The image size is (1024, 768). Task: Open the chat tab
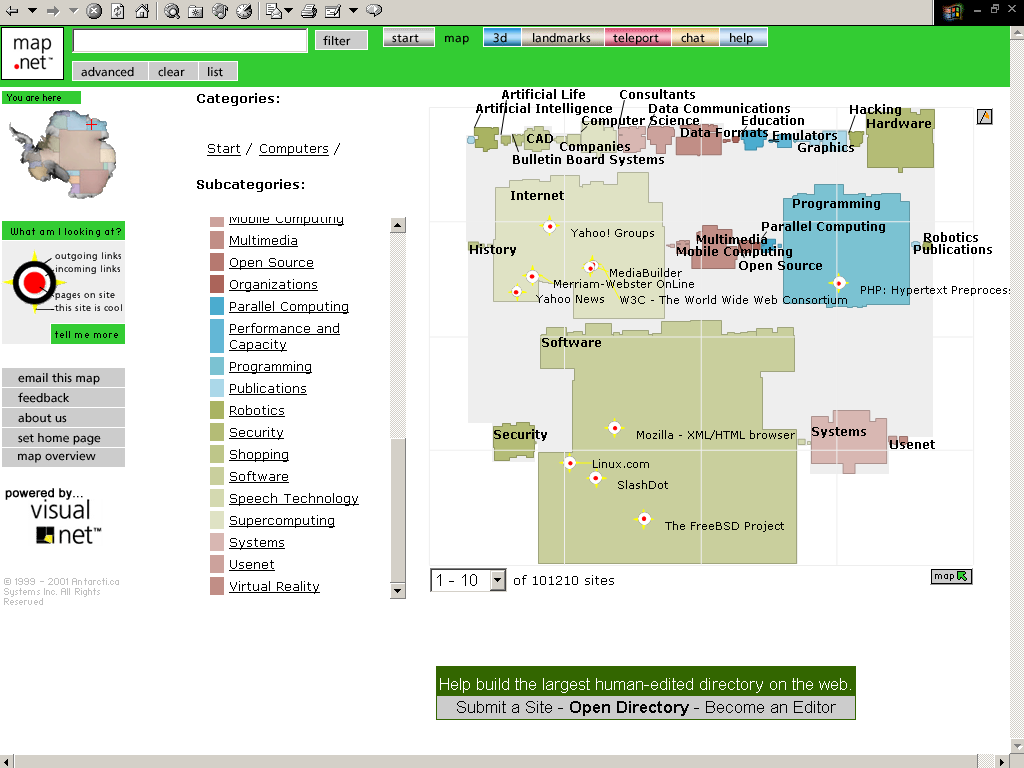click(x=694, y=37)
